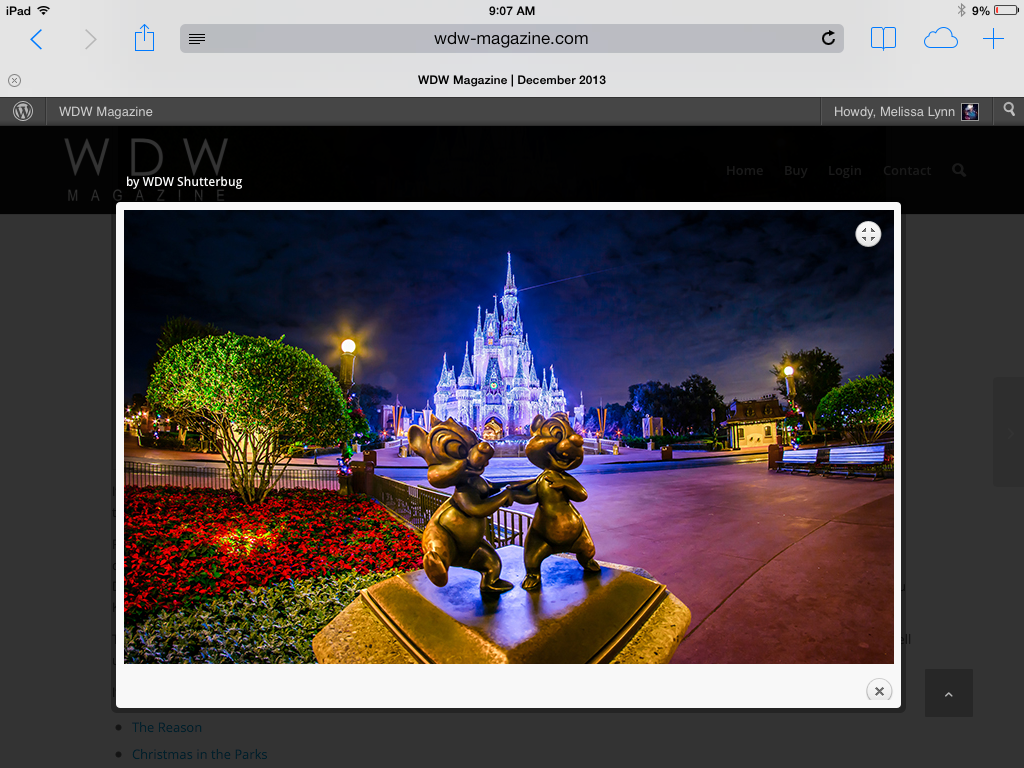Open the dimmed Contact nav link
This screenshot has height=768, width=1024.
click(x=906, y=170)
